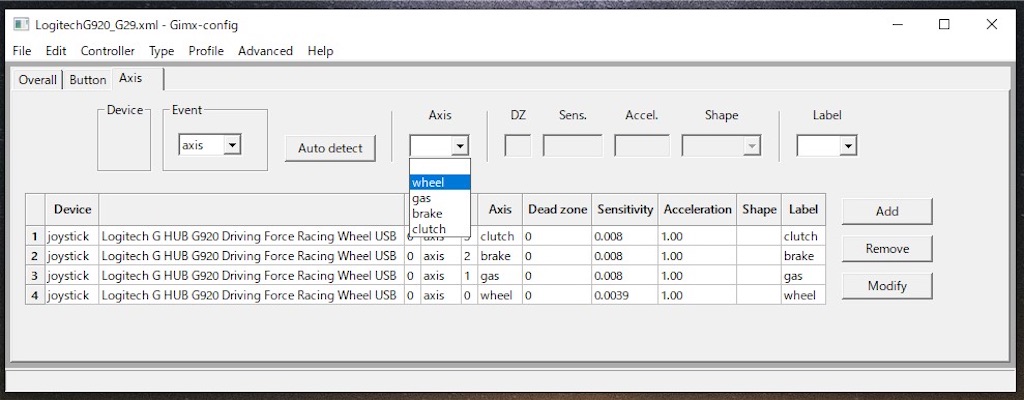
Task: Click the Axis column header in table
Action: click(500, 209)
